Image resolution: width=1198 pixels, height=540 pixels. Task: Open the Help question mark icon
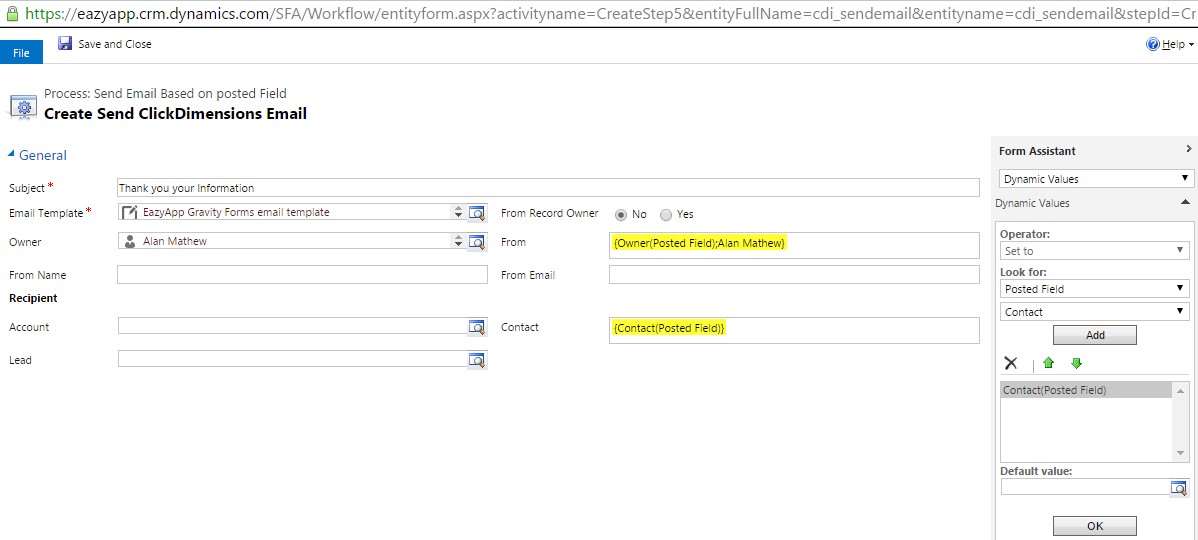click(x=1153, y=45)
